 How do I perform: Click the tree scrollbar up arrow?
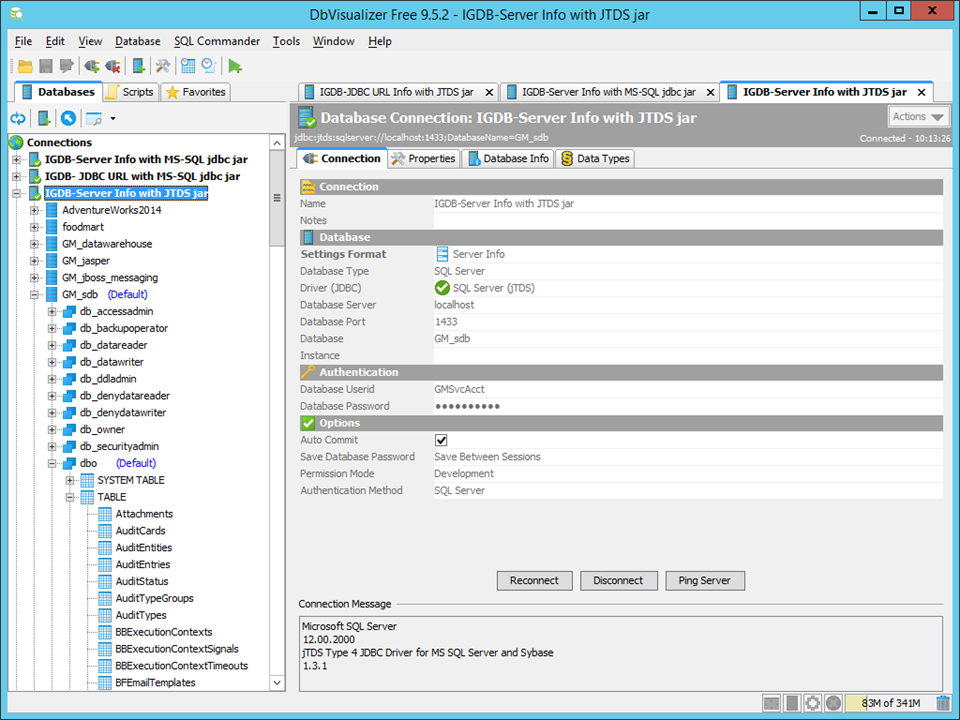coord(277,143)
